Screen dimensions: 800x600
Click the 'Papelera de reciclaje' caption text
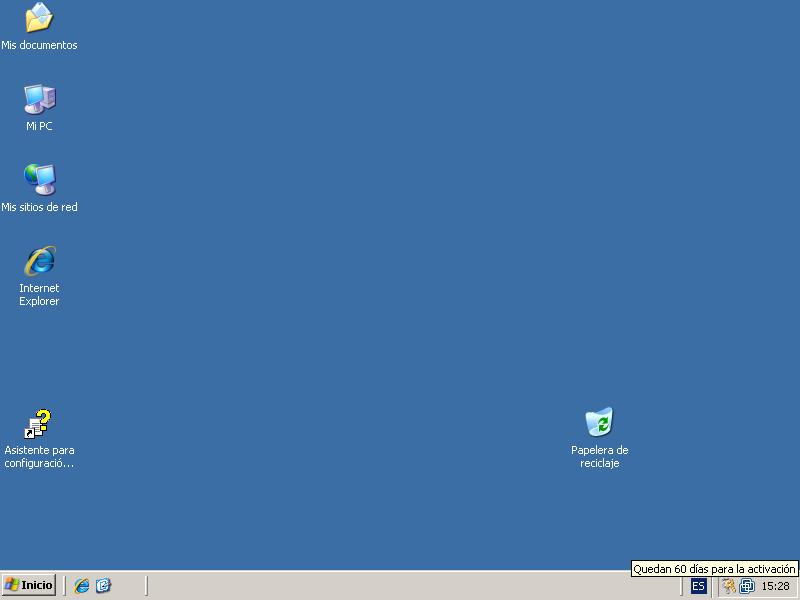tap(599, 457)
